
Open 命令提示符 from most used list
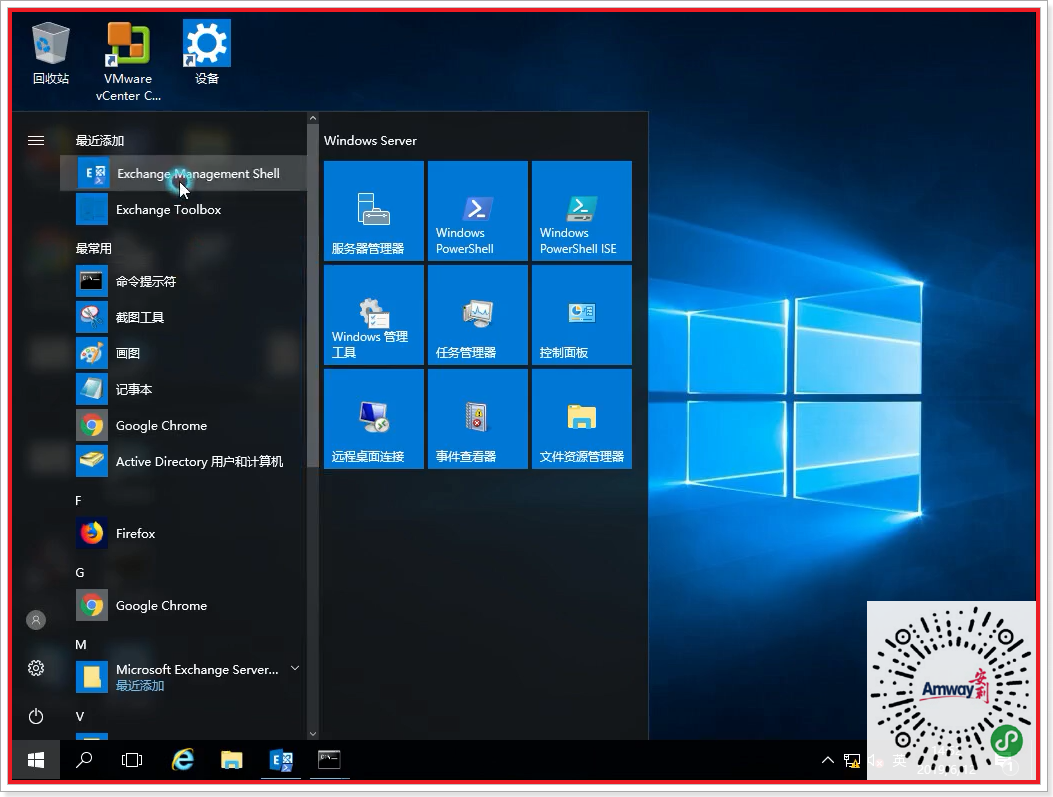pos(183,281)
